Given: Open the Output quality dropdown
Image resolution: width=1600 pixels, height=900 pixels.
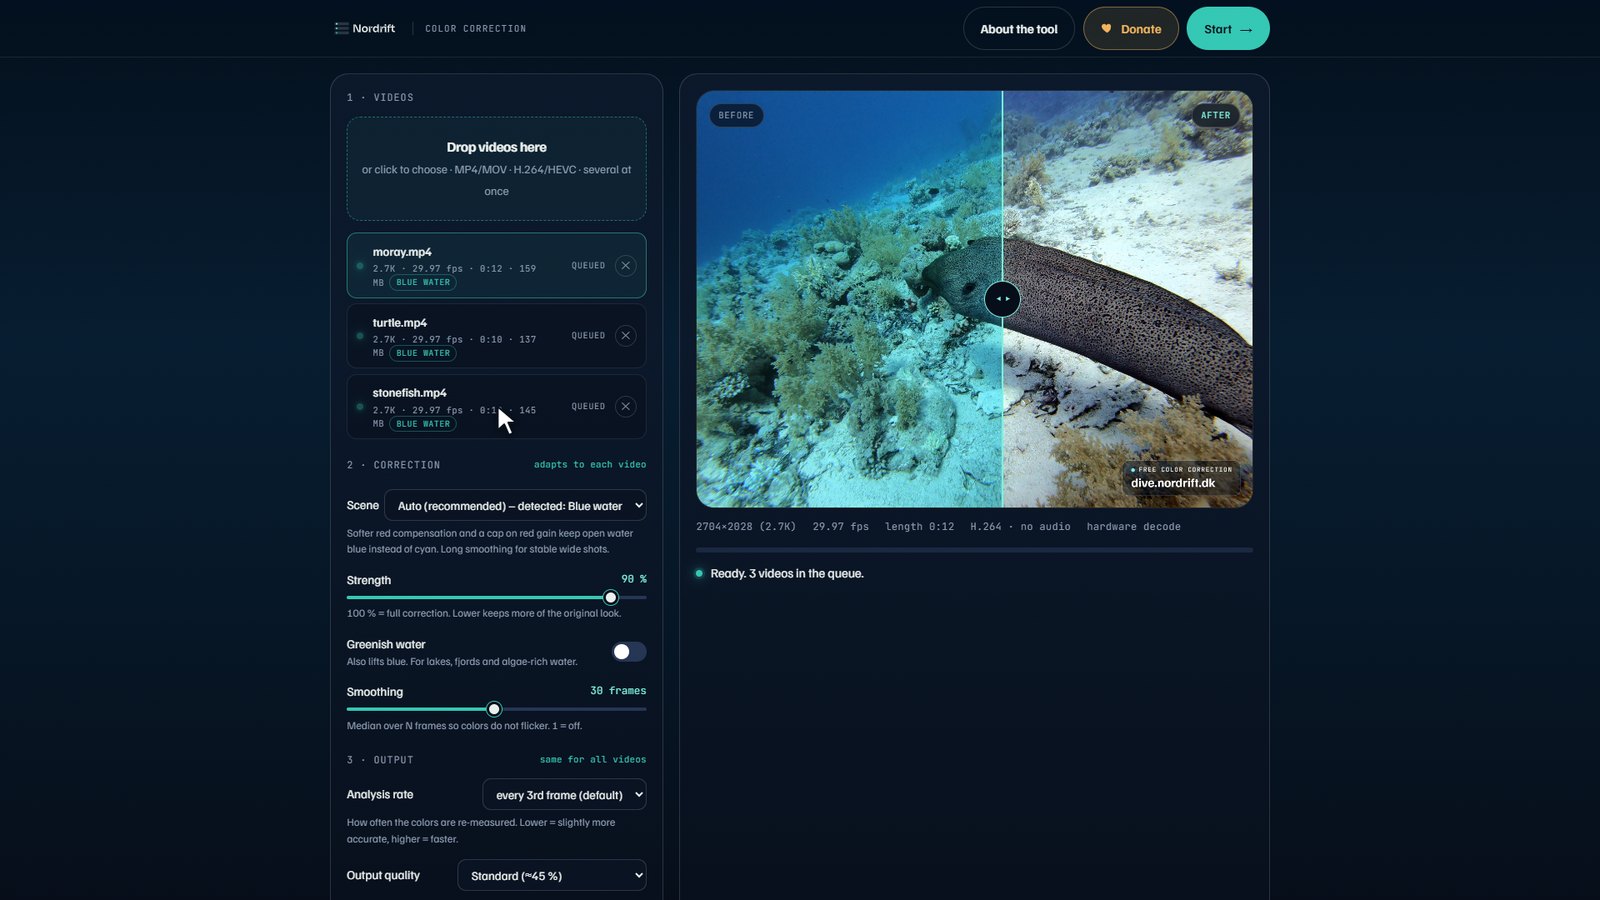Looking at the screenshot, I should click(552, 875).
